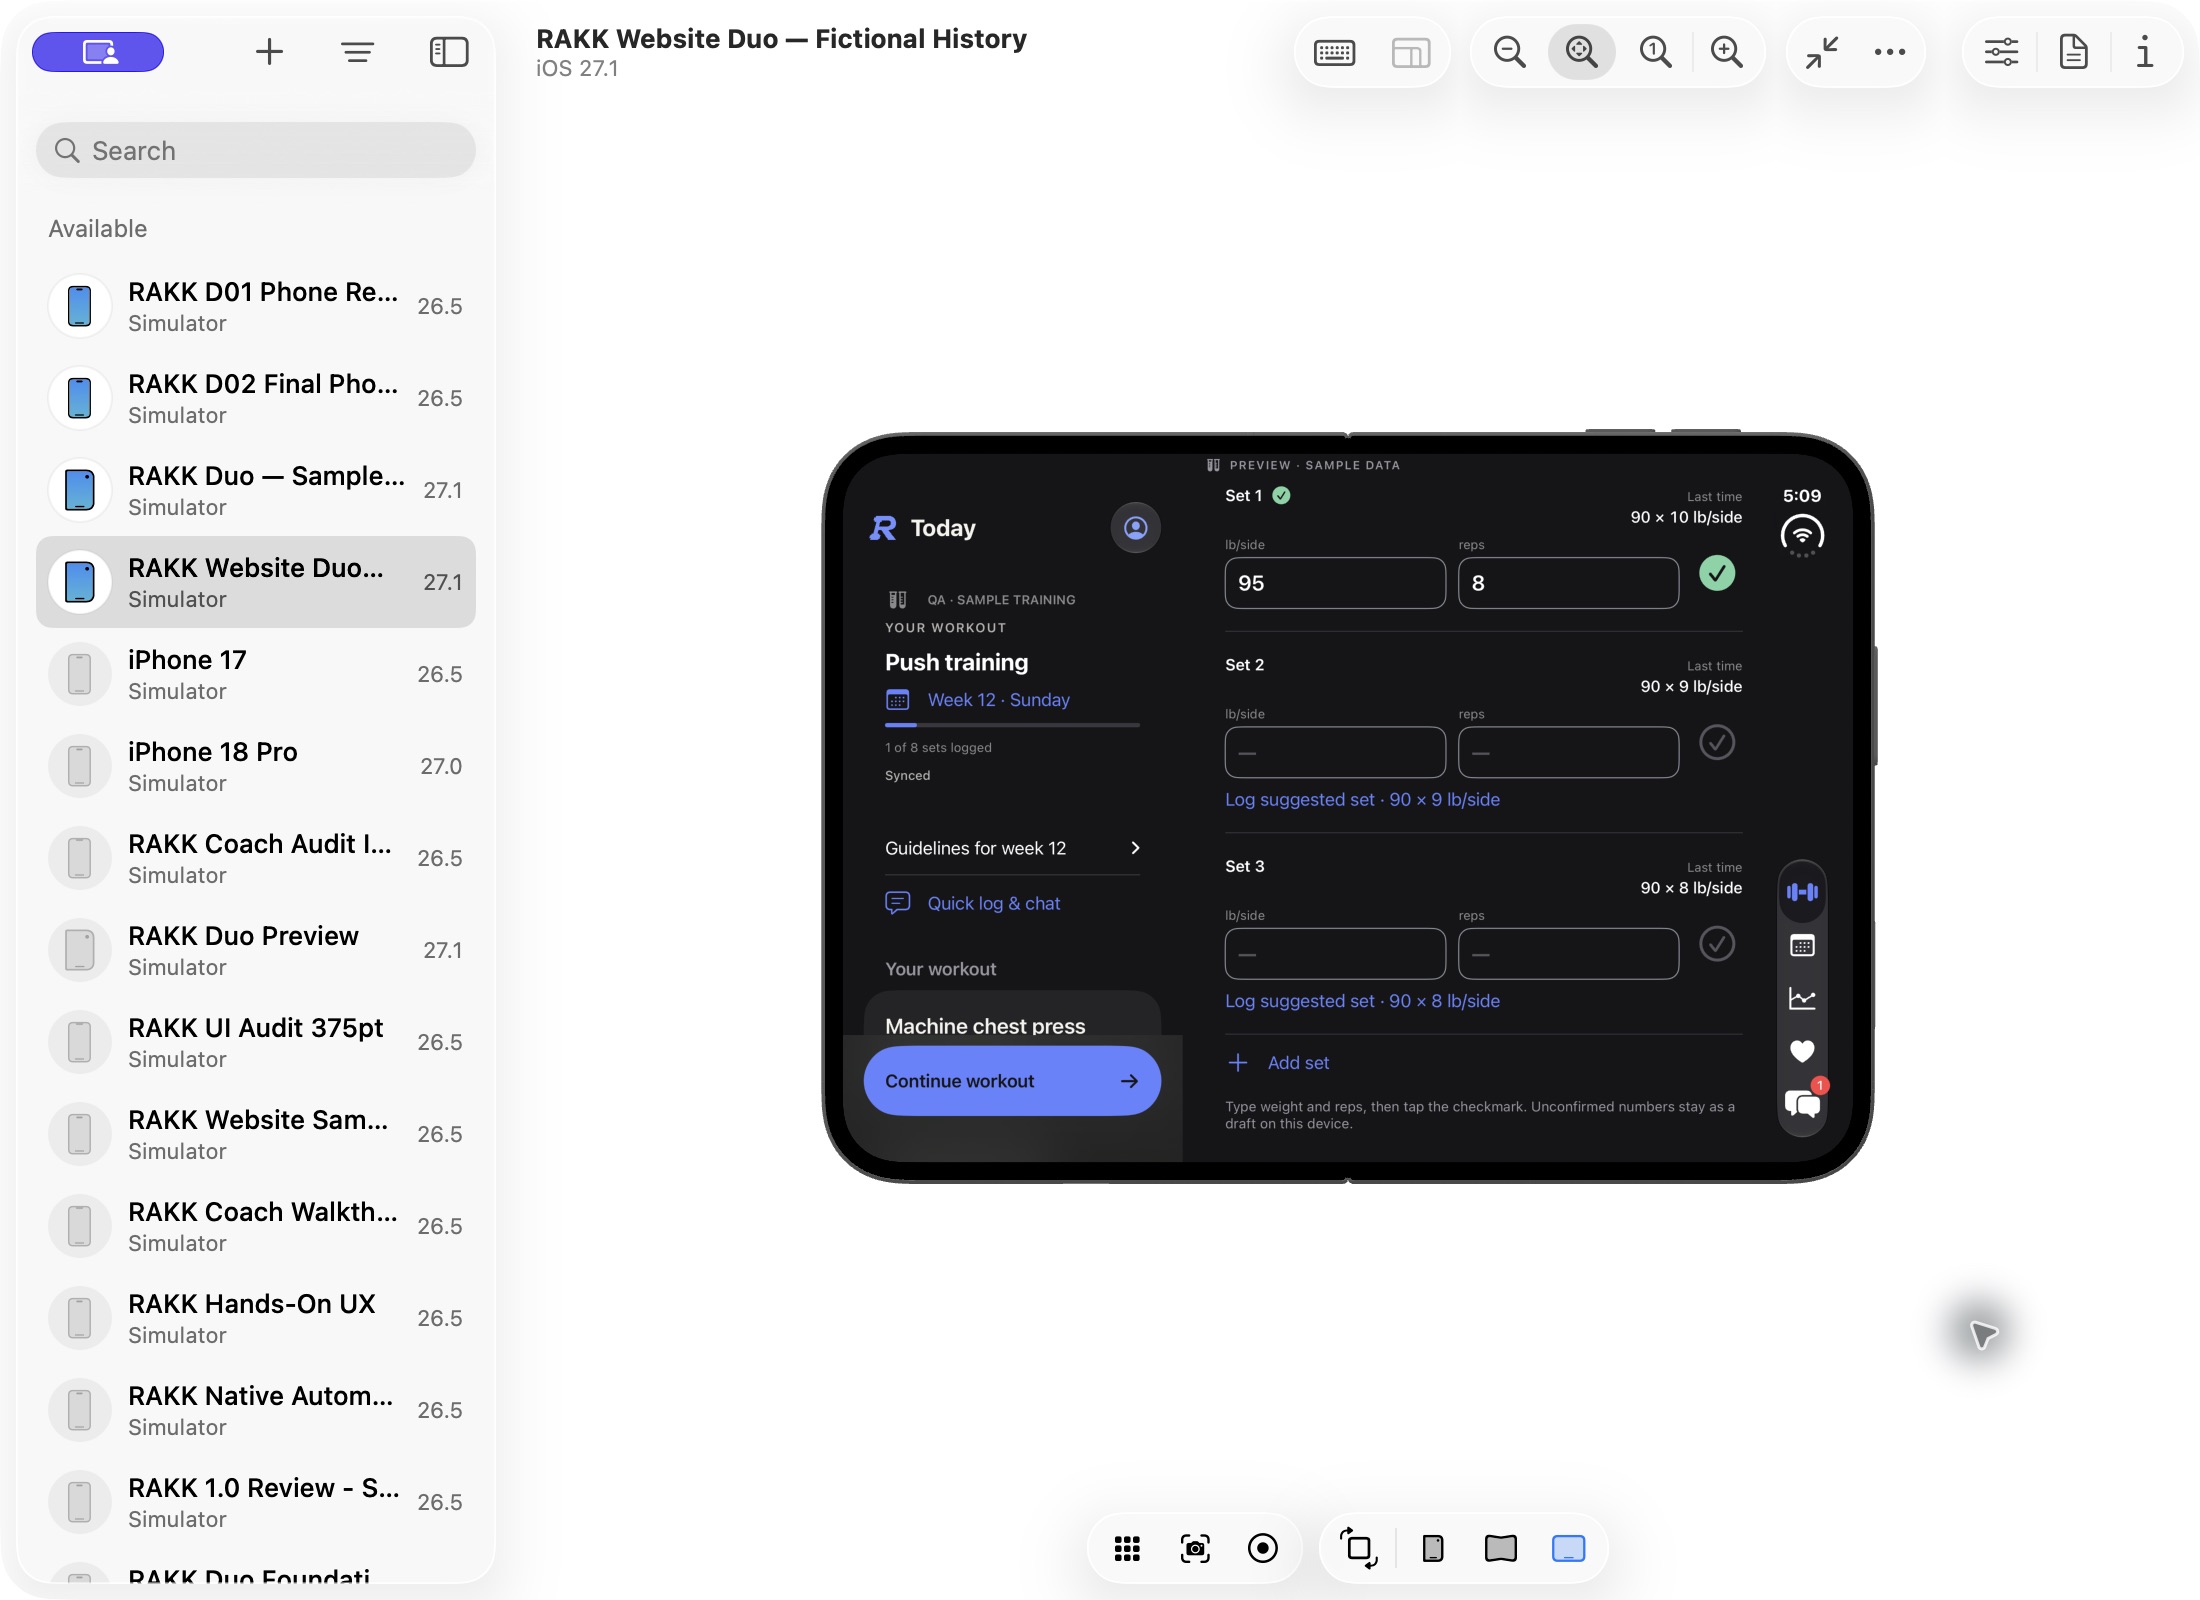Viewport: 2200px width, 1600px height.
Task: Open the sidebar filter options
Action: click(x=357, y=52)
